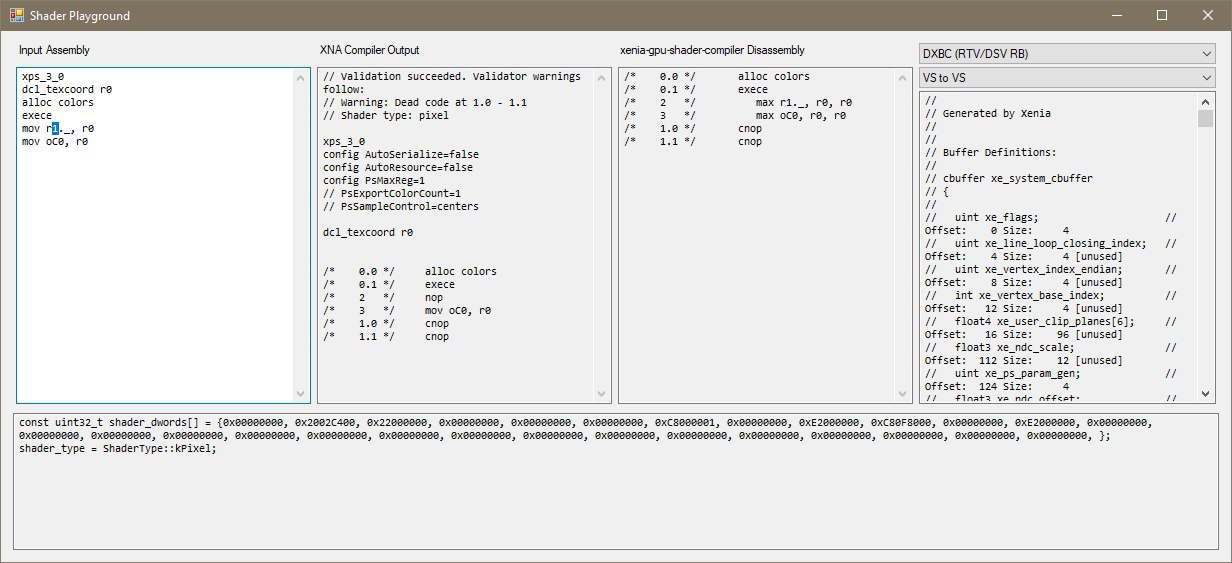Screen dimensions: 1232x563
Task: Click the DXBC output scroll down arrow
Action: [1205, 394]
